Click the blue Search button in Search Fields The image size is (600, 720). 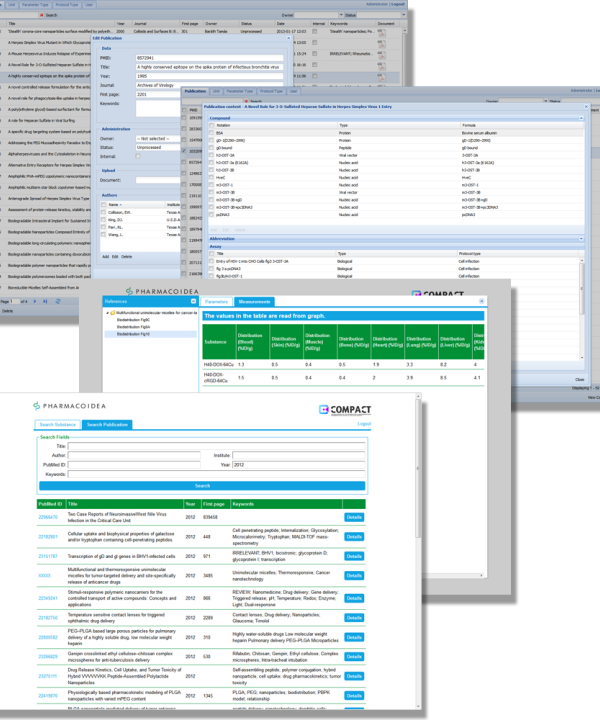click(202, 486)
